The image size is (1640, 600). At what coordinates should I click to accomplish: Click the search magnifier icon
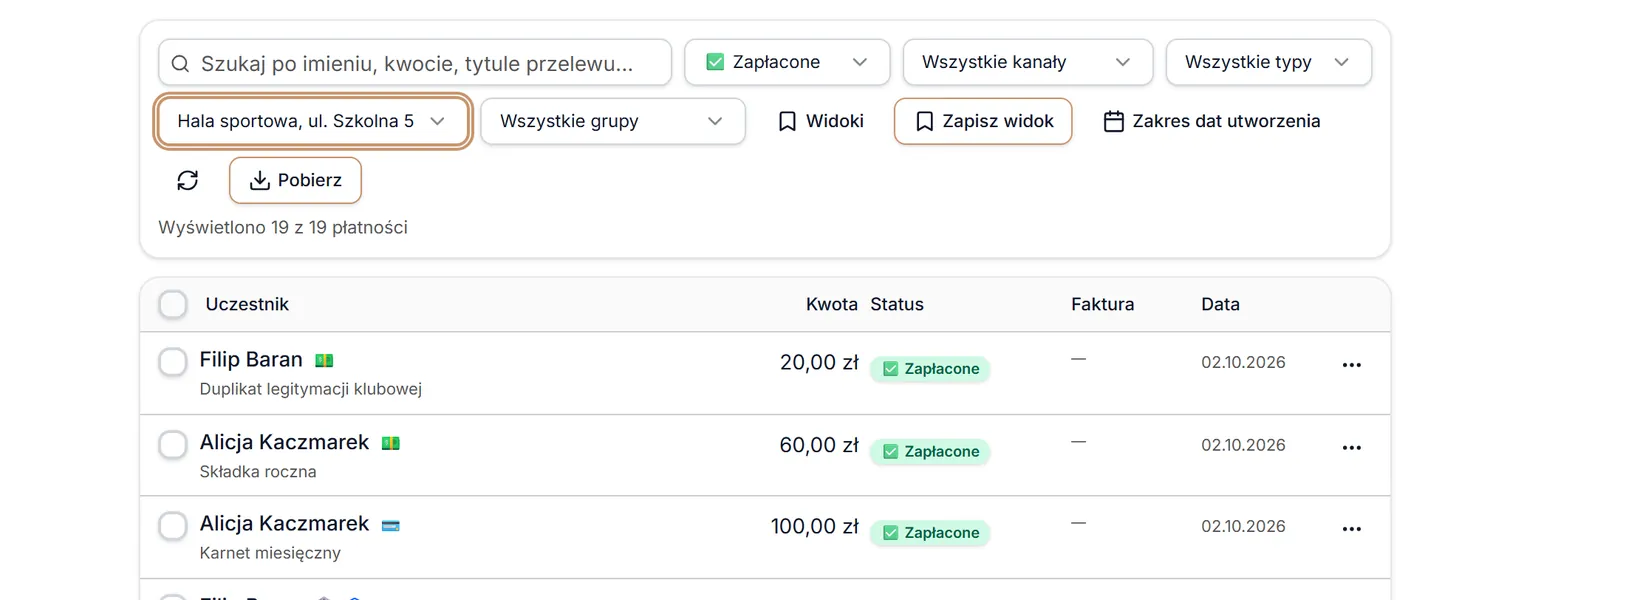[x=180, y=64]
